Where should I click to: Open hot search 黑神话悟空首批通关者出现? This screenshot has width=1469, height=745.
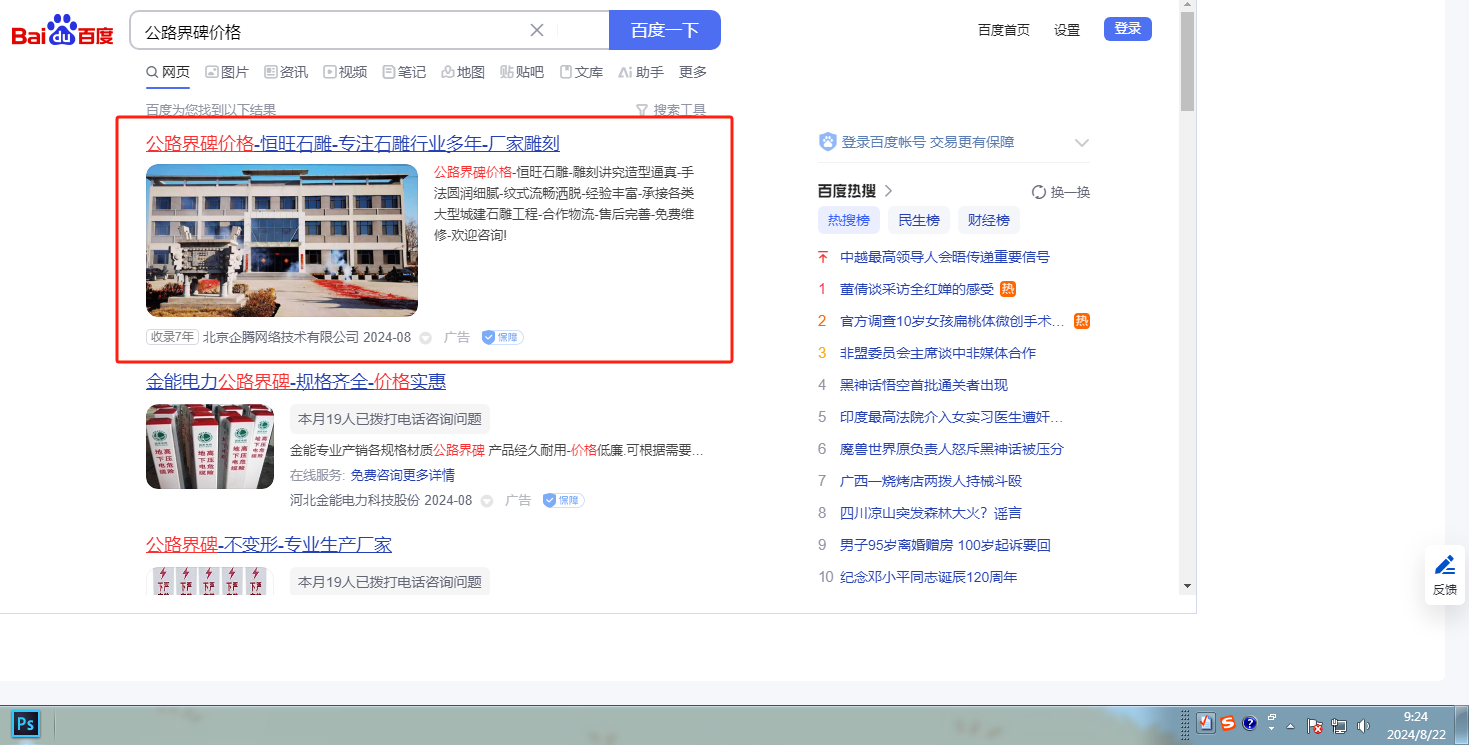click(924, 385)
